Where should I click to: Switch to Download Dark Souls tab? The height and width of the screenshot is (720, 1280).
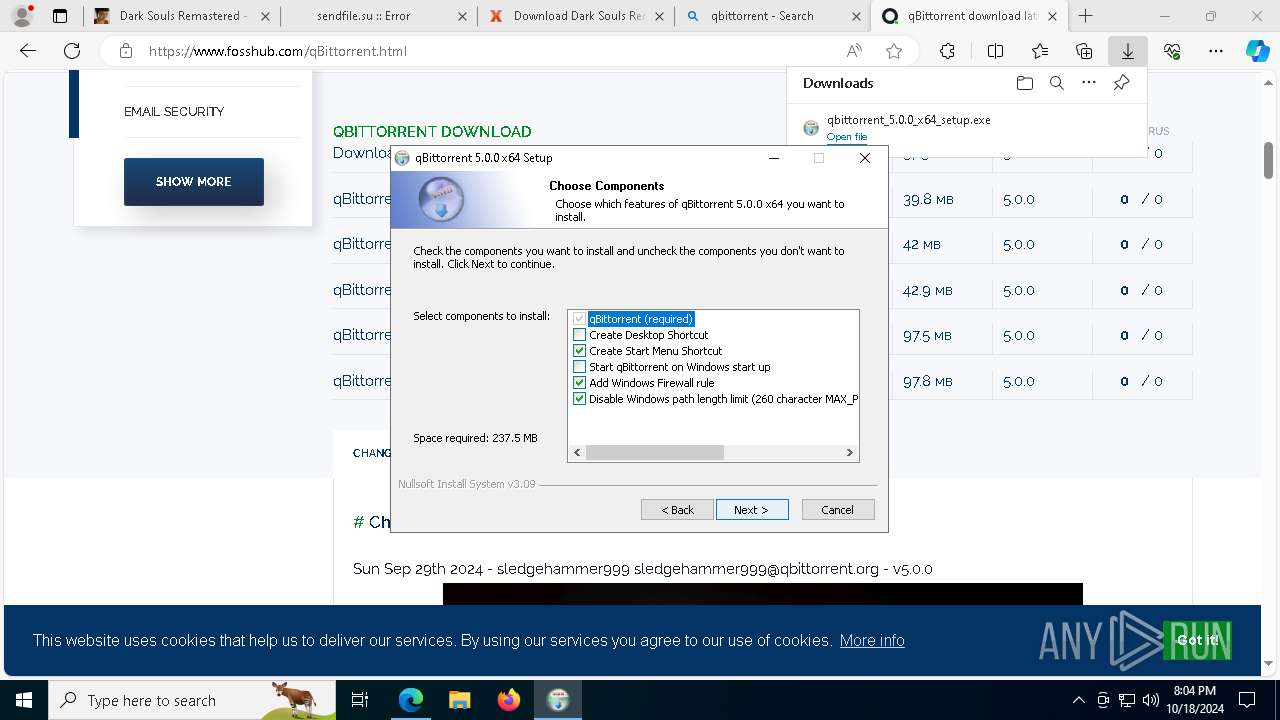coord(575,16)
